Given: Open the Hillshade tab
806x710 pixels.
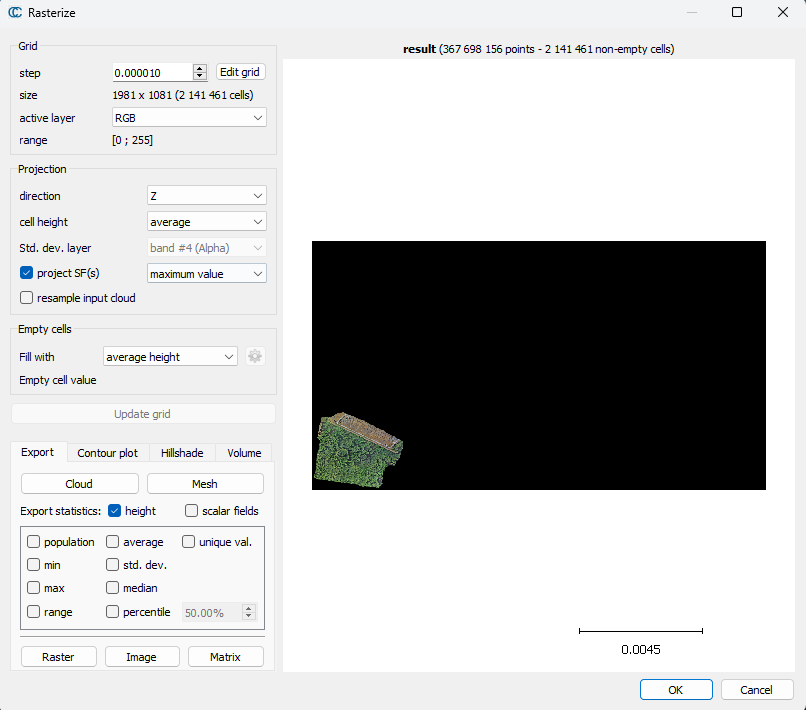Looking at the screenshot, I should [x=182, y=453].
